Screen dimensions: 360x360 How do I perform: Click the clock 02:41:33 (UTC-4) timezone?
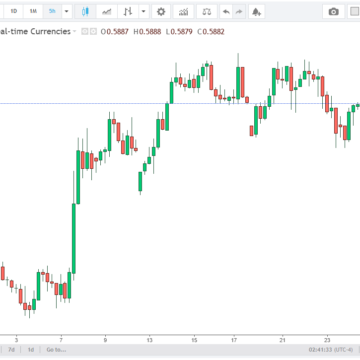pos(330,350)
